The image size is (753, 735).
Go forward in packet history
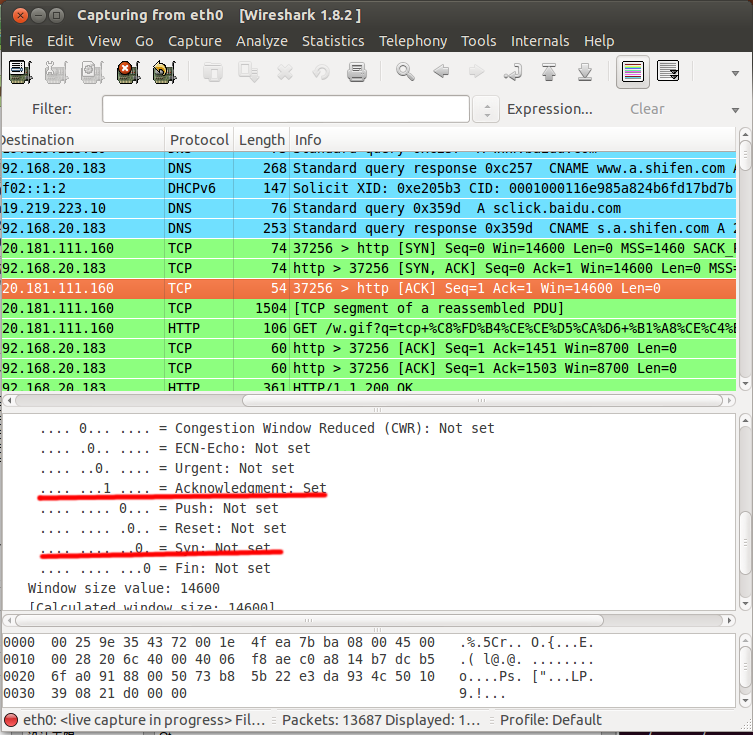click(x=477, y=72)
